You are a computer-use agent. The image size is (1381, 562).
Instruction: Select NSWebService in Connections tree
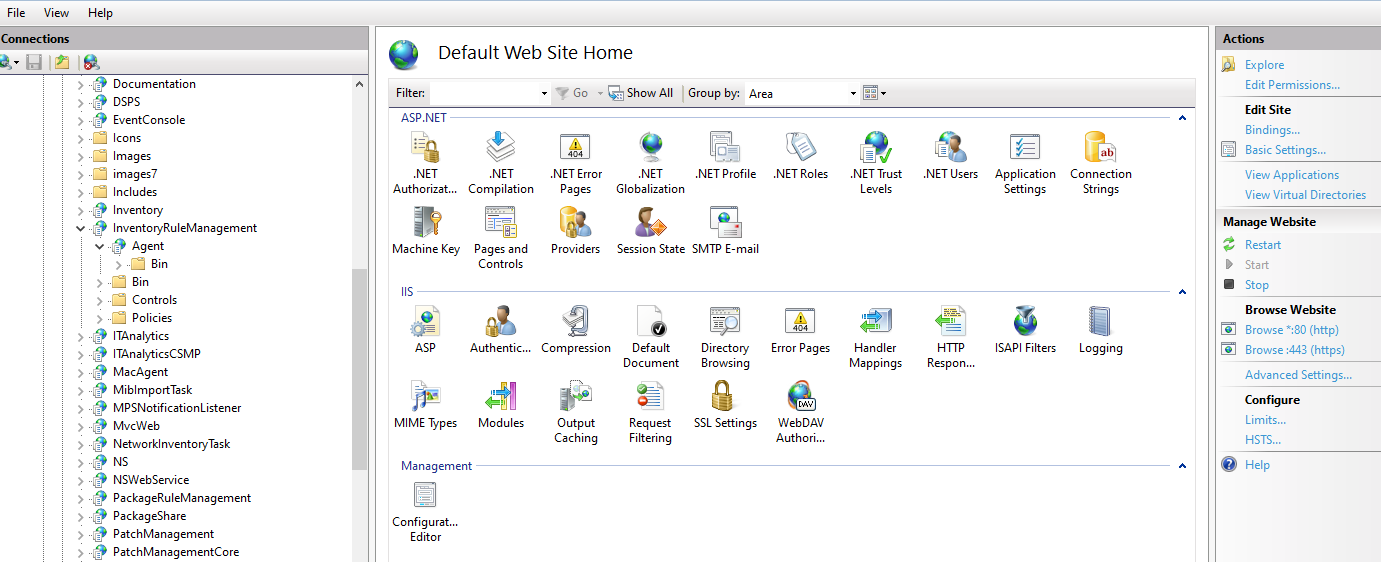pyautogui.click(x=151, y=480)
